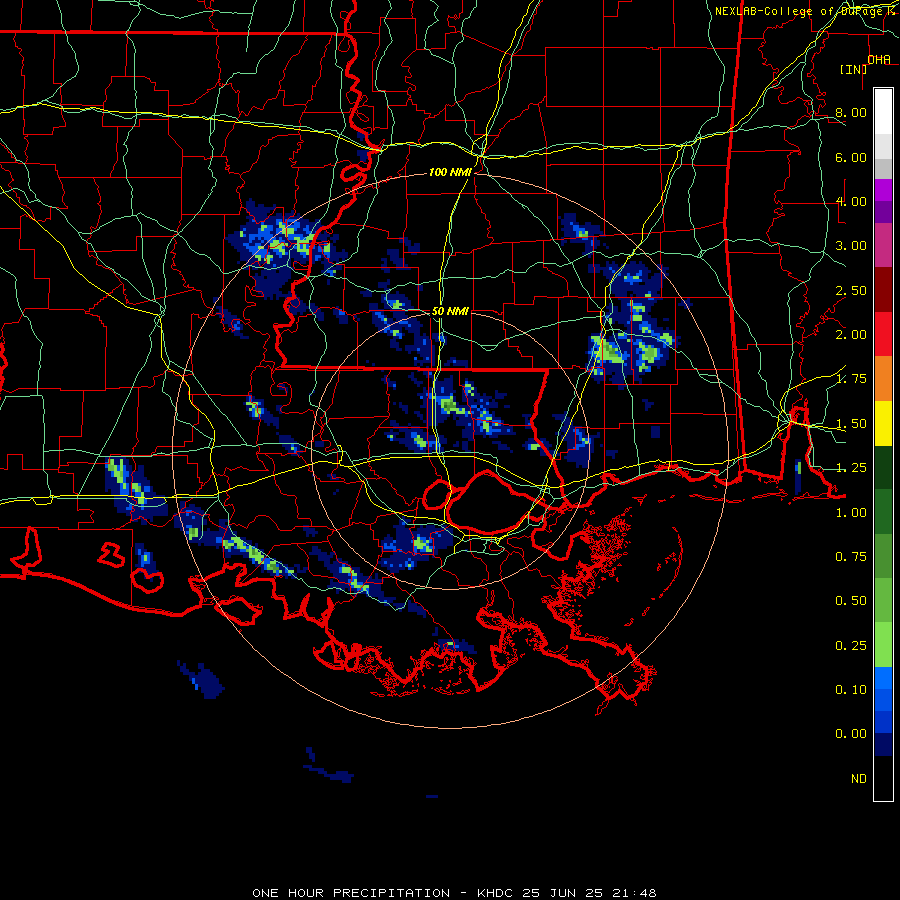Click the '2.00' scale label
900x900 pixels.
coord(851,335)
